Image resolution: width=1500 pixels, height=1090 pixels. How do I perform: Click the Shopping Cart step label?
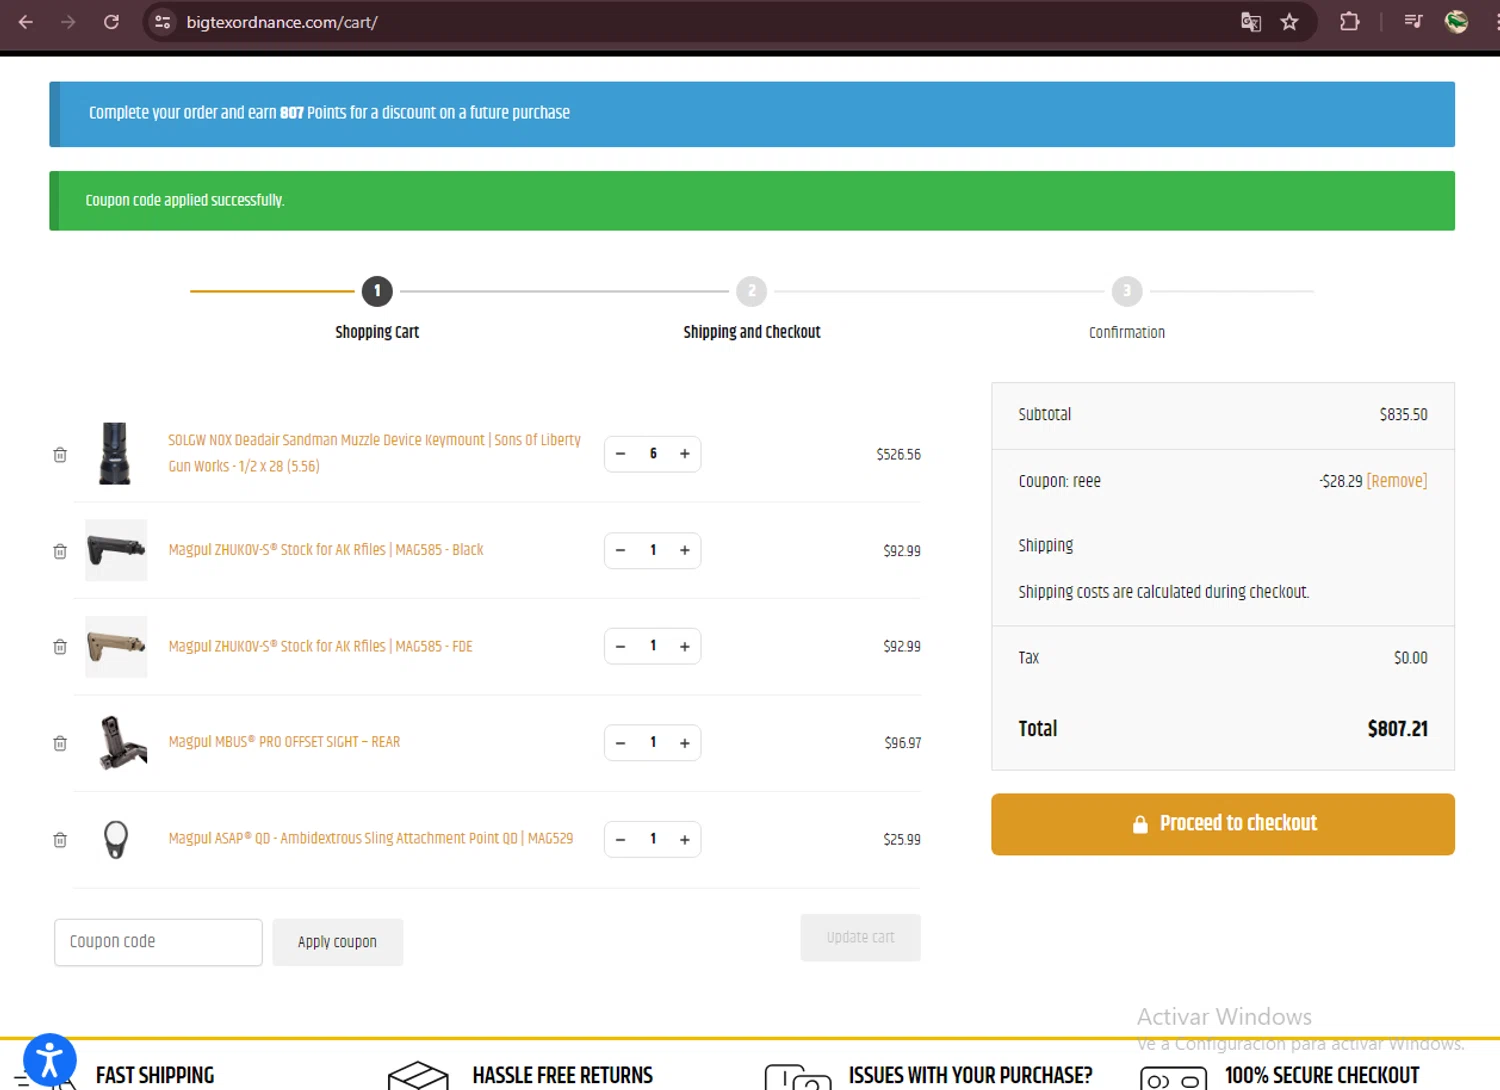(377, 332)
